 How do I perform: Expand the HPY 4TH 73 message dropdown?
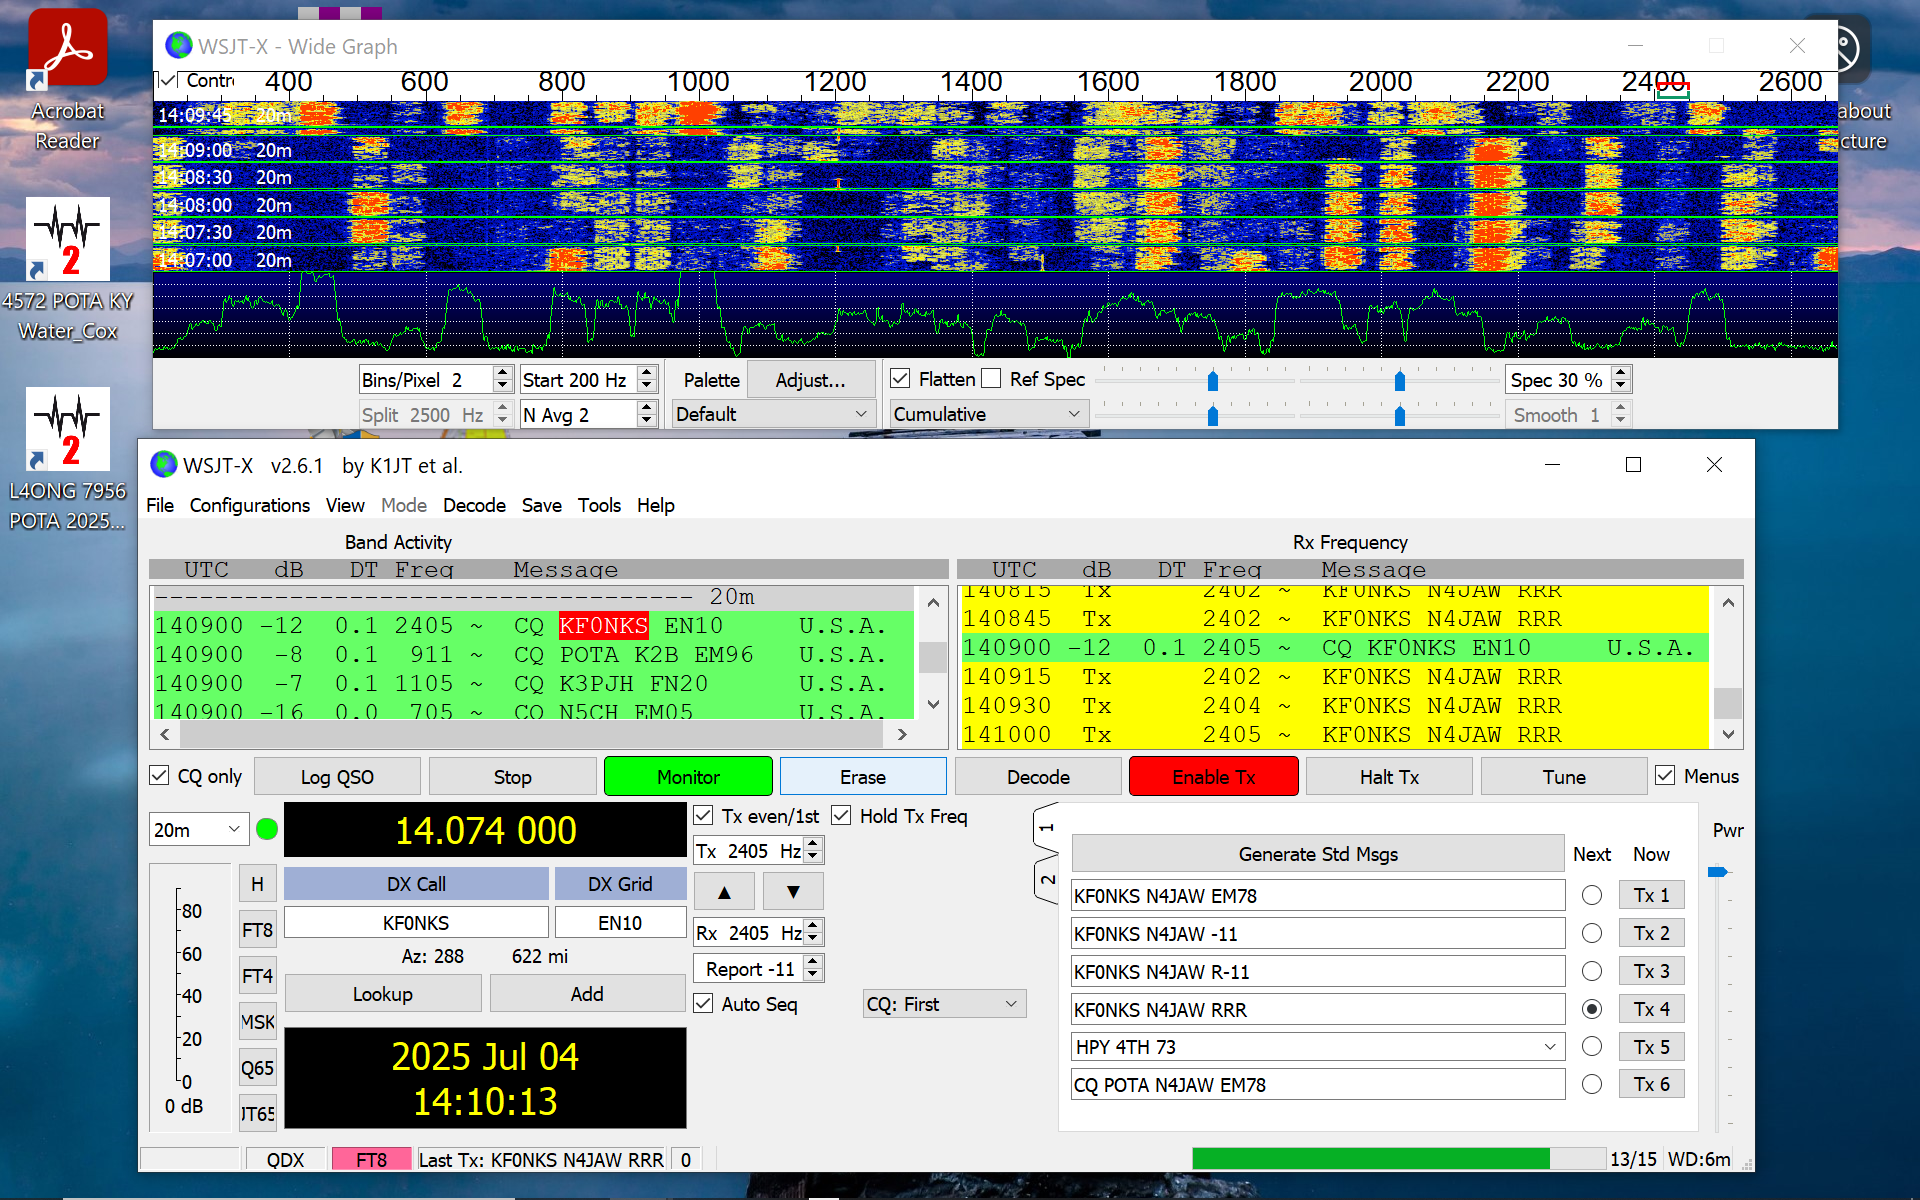1550,1047
